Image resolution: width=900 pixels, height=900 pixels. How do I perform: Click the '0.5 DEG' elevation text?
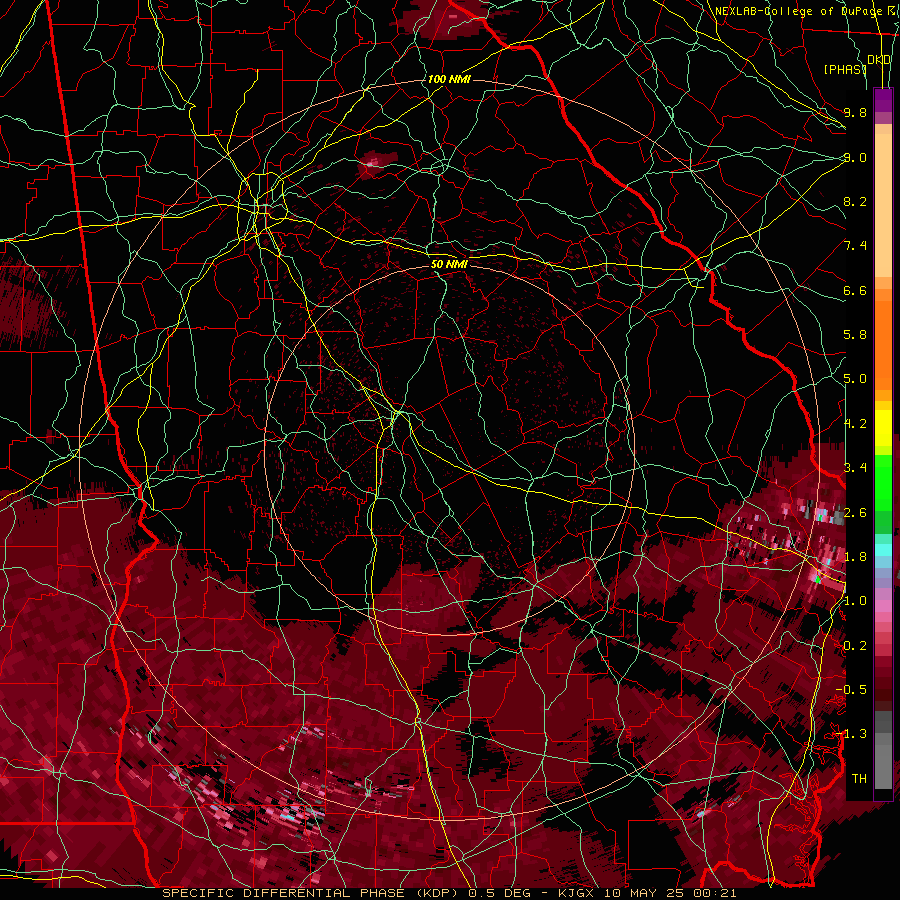point(499,893)
